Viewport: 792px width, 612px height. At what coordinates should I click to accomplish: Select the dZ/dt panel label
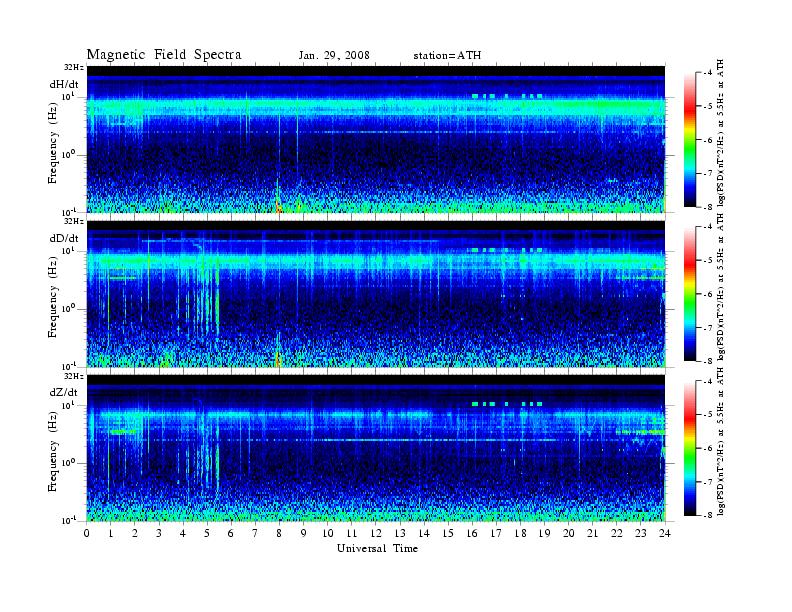[x=64, y=392]
